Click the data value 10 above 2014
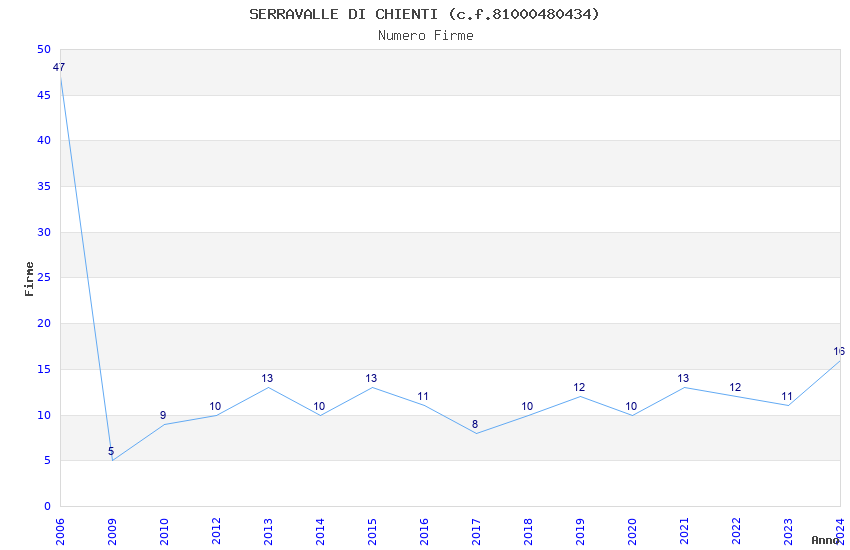850x550 pixels. pyautogui.click(x=319, y=406)
